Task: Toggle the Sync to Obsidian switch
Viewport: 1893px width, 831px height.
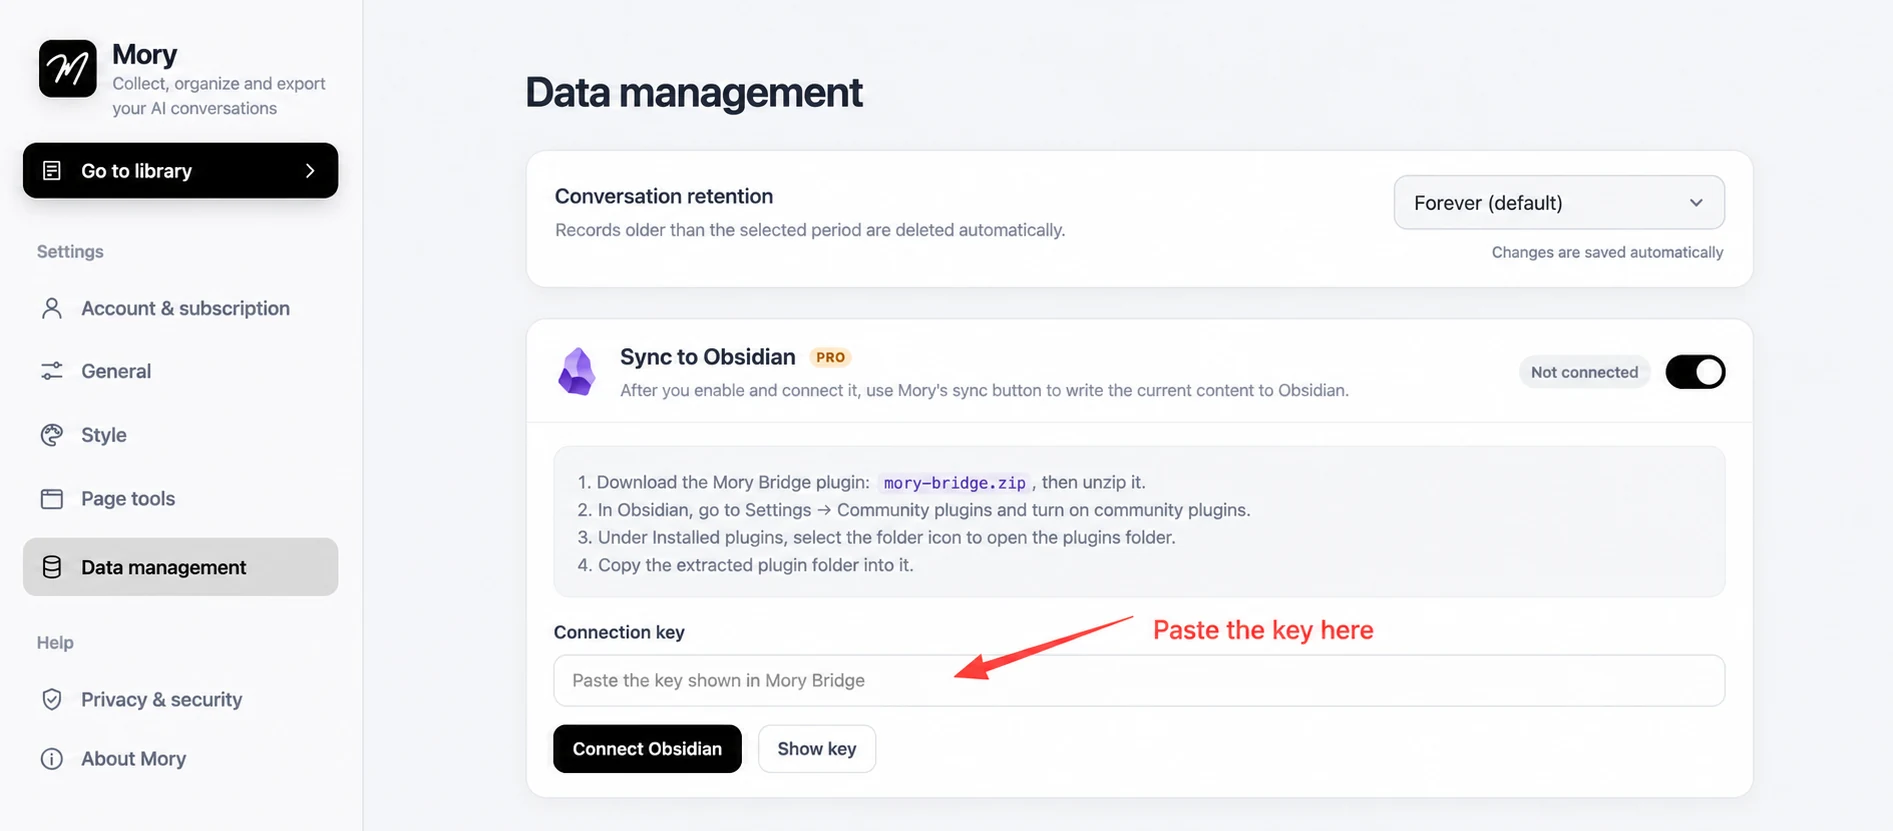Action: (1695, 372)
